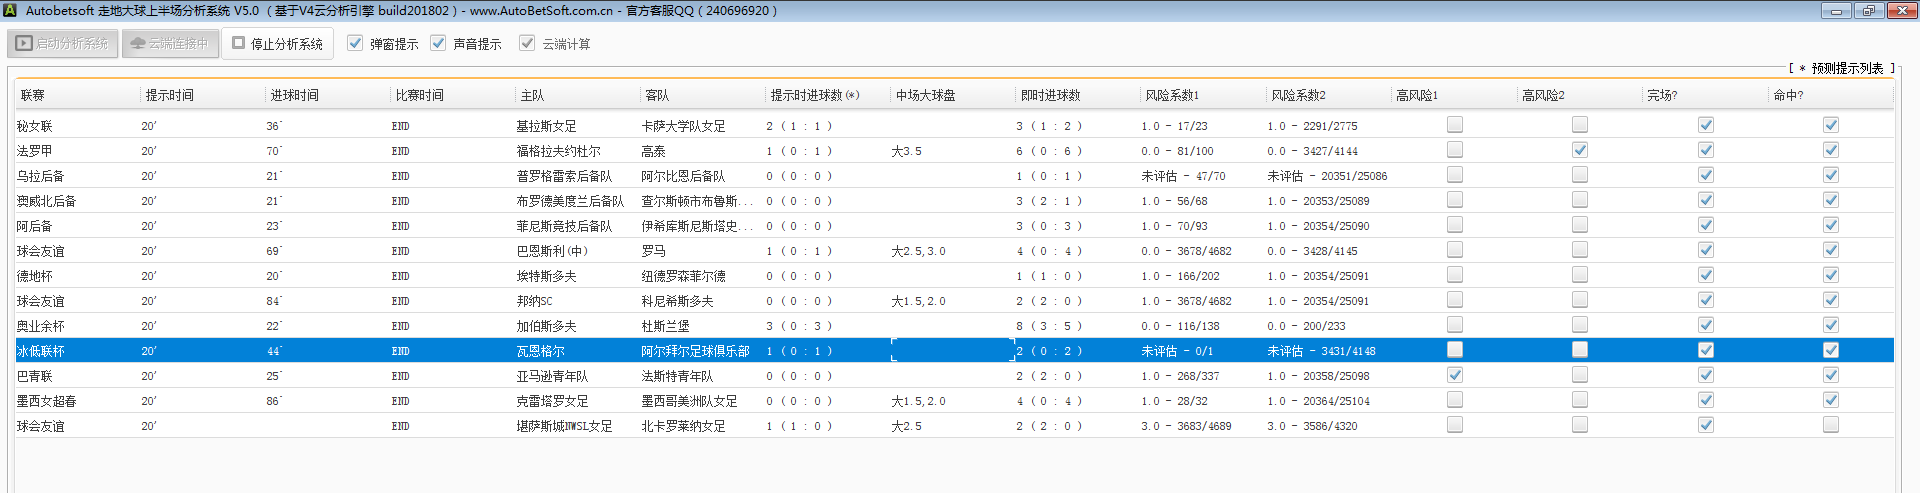Minimize the Autobetsoft window
This screenshot has height=493, width=1920.
[x=1836, y=11]
